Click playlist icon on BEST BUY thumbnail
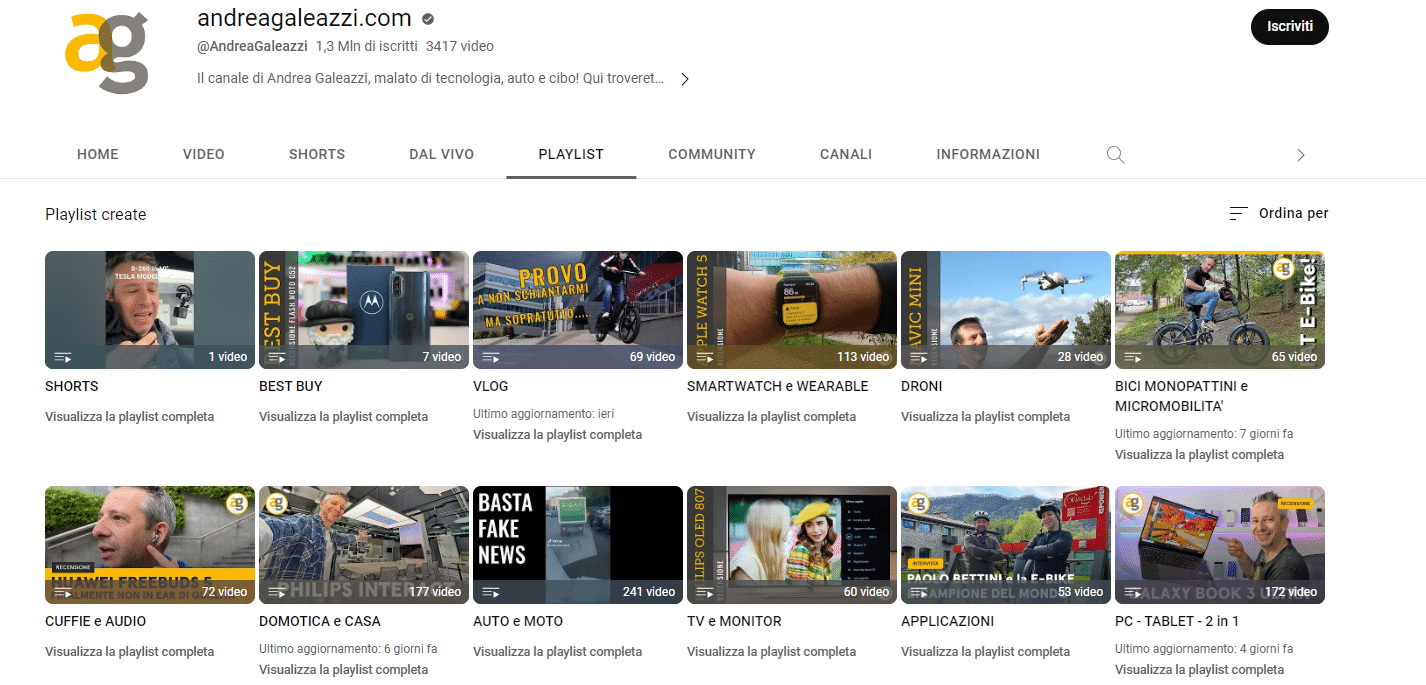The width and height of the screenshot is (1426, 685). click(x=276, y=357)
